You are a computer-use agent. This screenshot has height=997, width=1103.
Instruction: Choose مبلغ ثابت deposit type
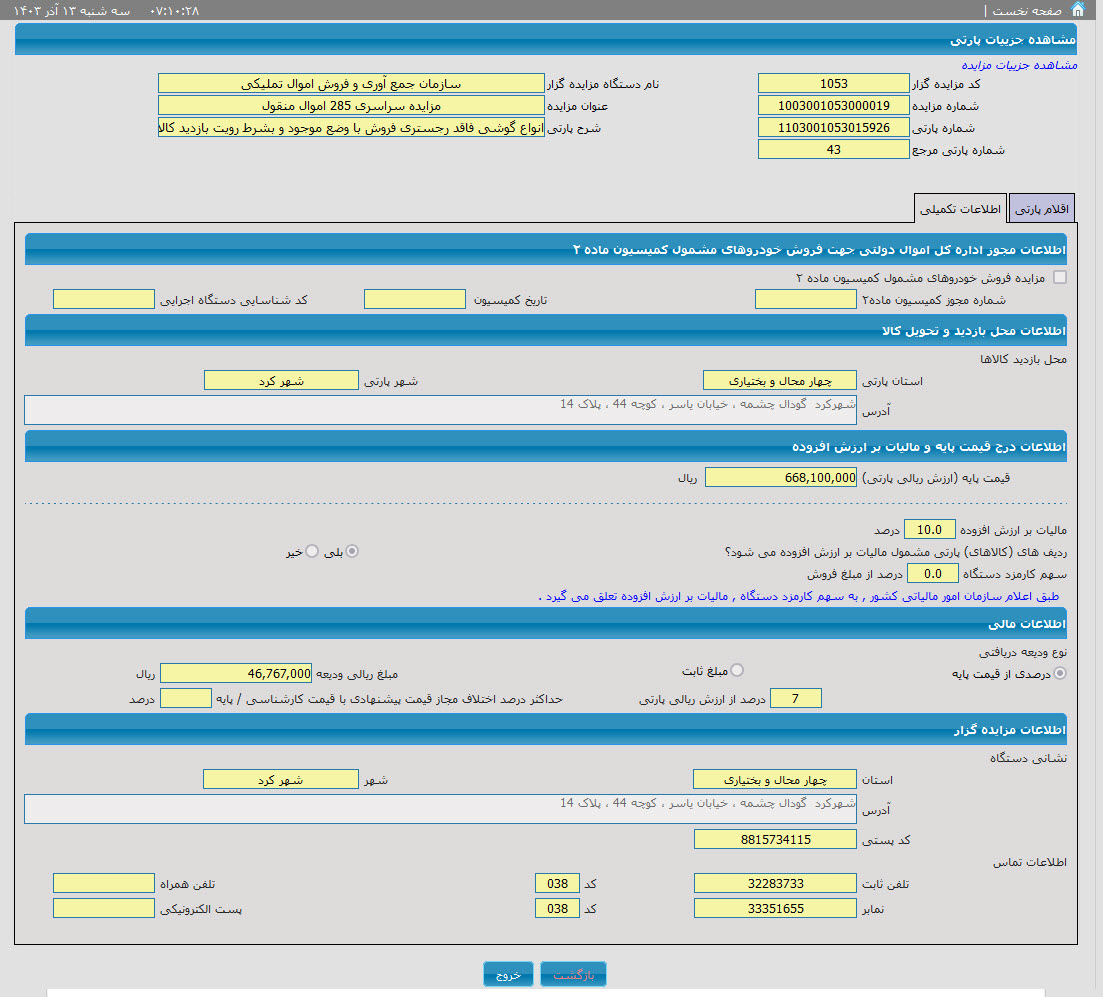point(737,670)
